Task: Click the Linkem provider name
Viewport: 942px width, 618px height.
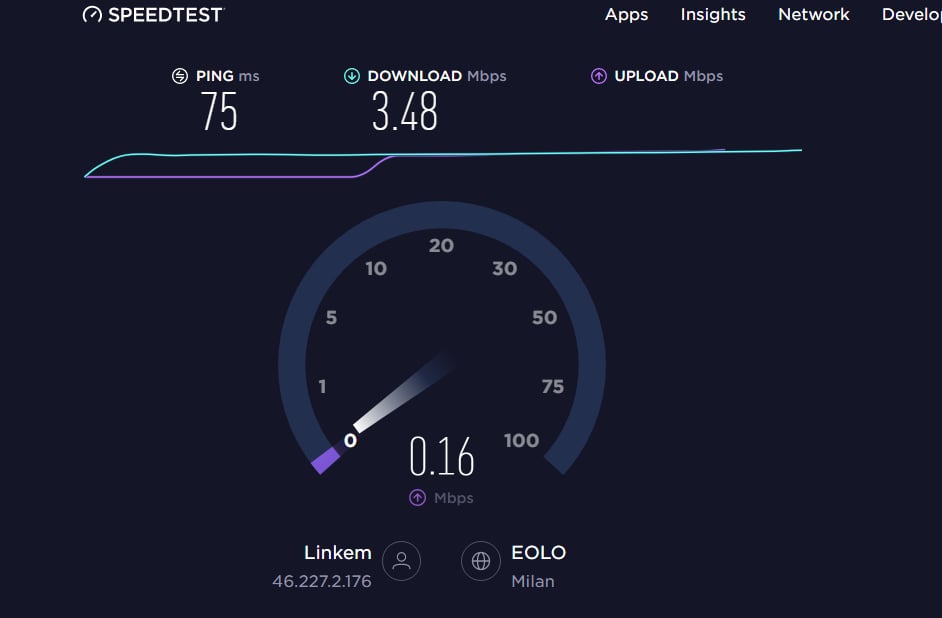Action: click(x=338, y=553)
